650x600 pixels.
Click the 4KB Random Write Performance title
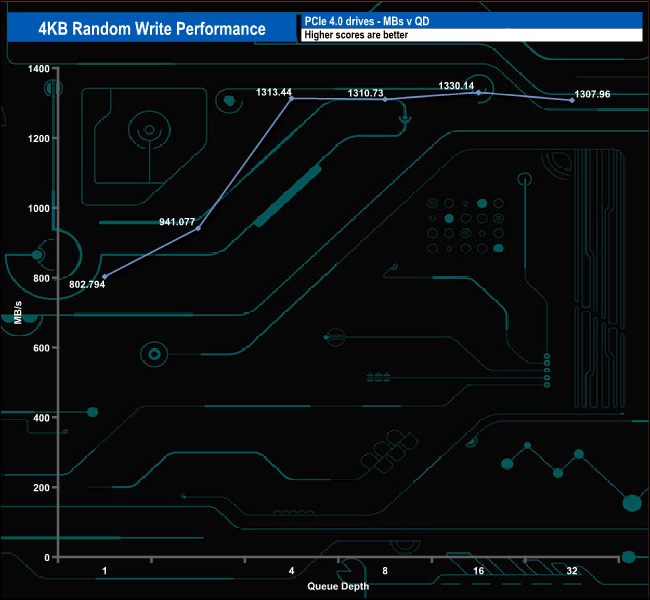click(150, 28)
